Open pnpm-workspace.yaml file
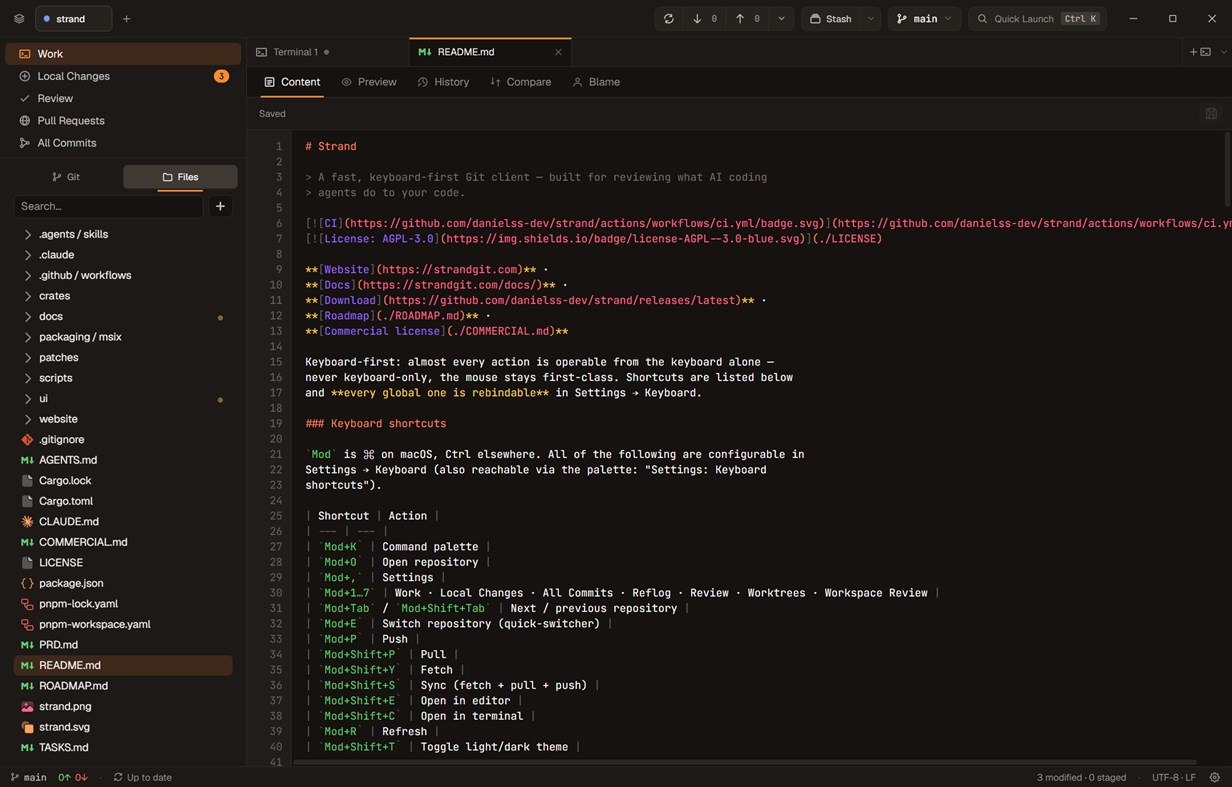The width and height of the screenshot is (1232, 787). (123, 624)
